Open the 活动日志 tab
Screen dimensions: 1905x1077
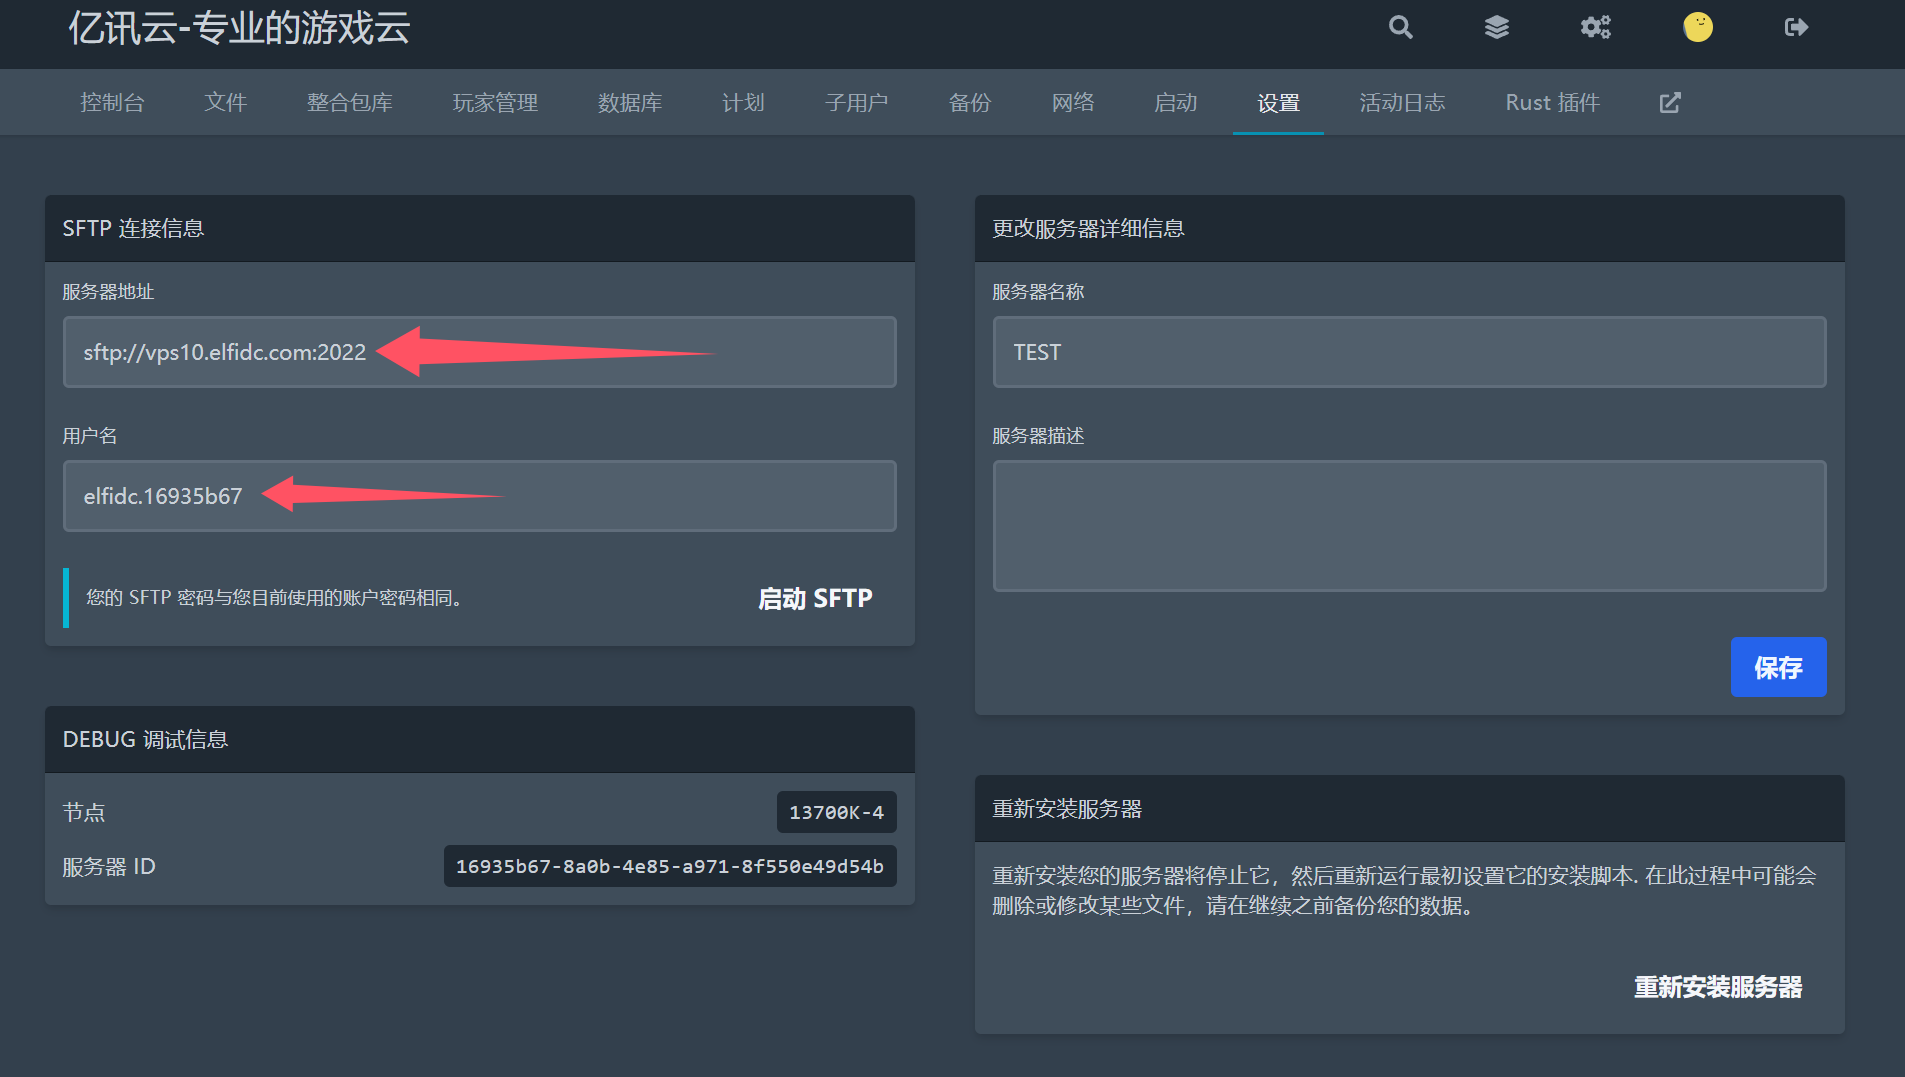point(1402,102)
